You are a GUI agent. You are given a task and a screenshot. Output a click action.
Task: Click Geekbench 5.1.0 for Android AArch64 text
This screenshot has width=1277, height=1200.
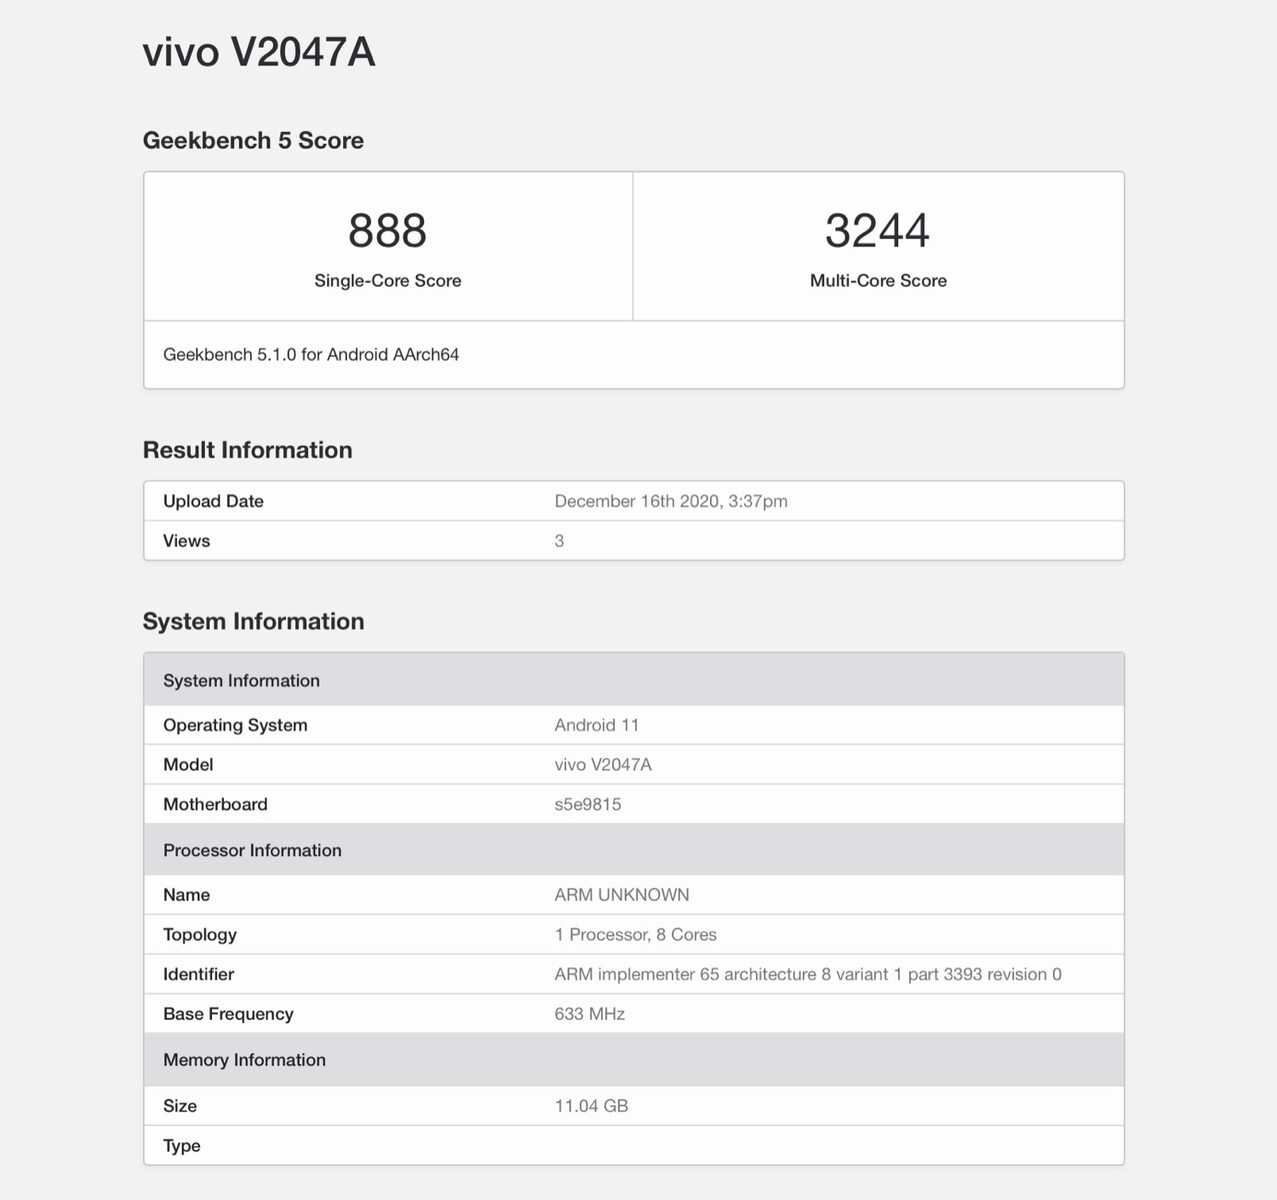311,354
